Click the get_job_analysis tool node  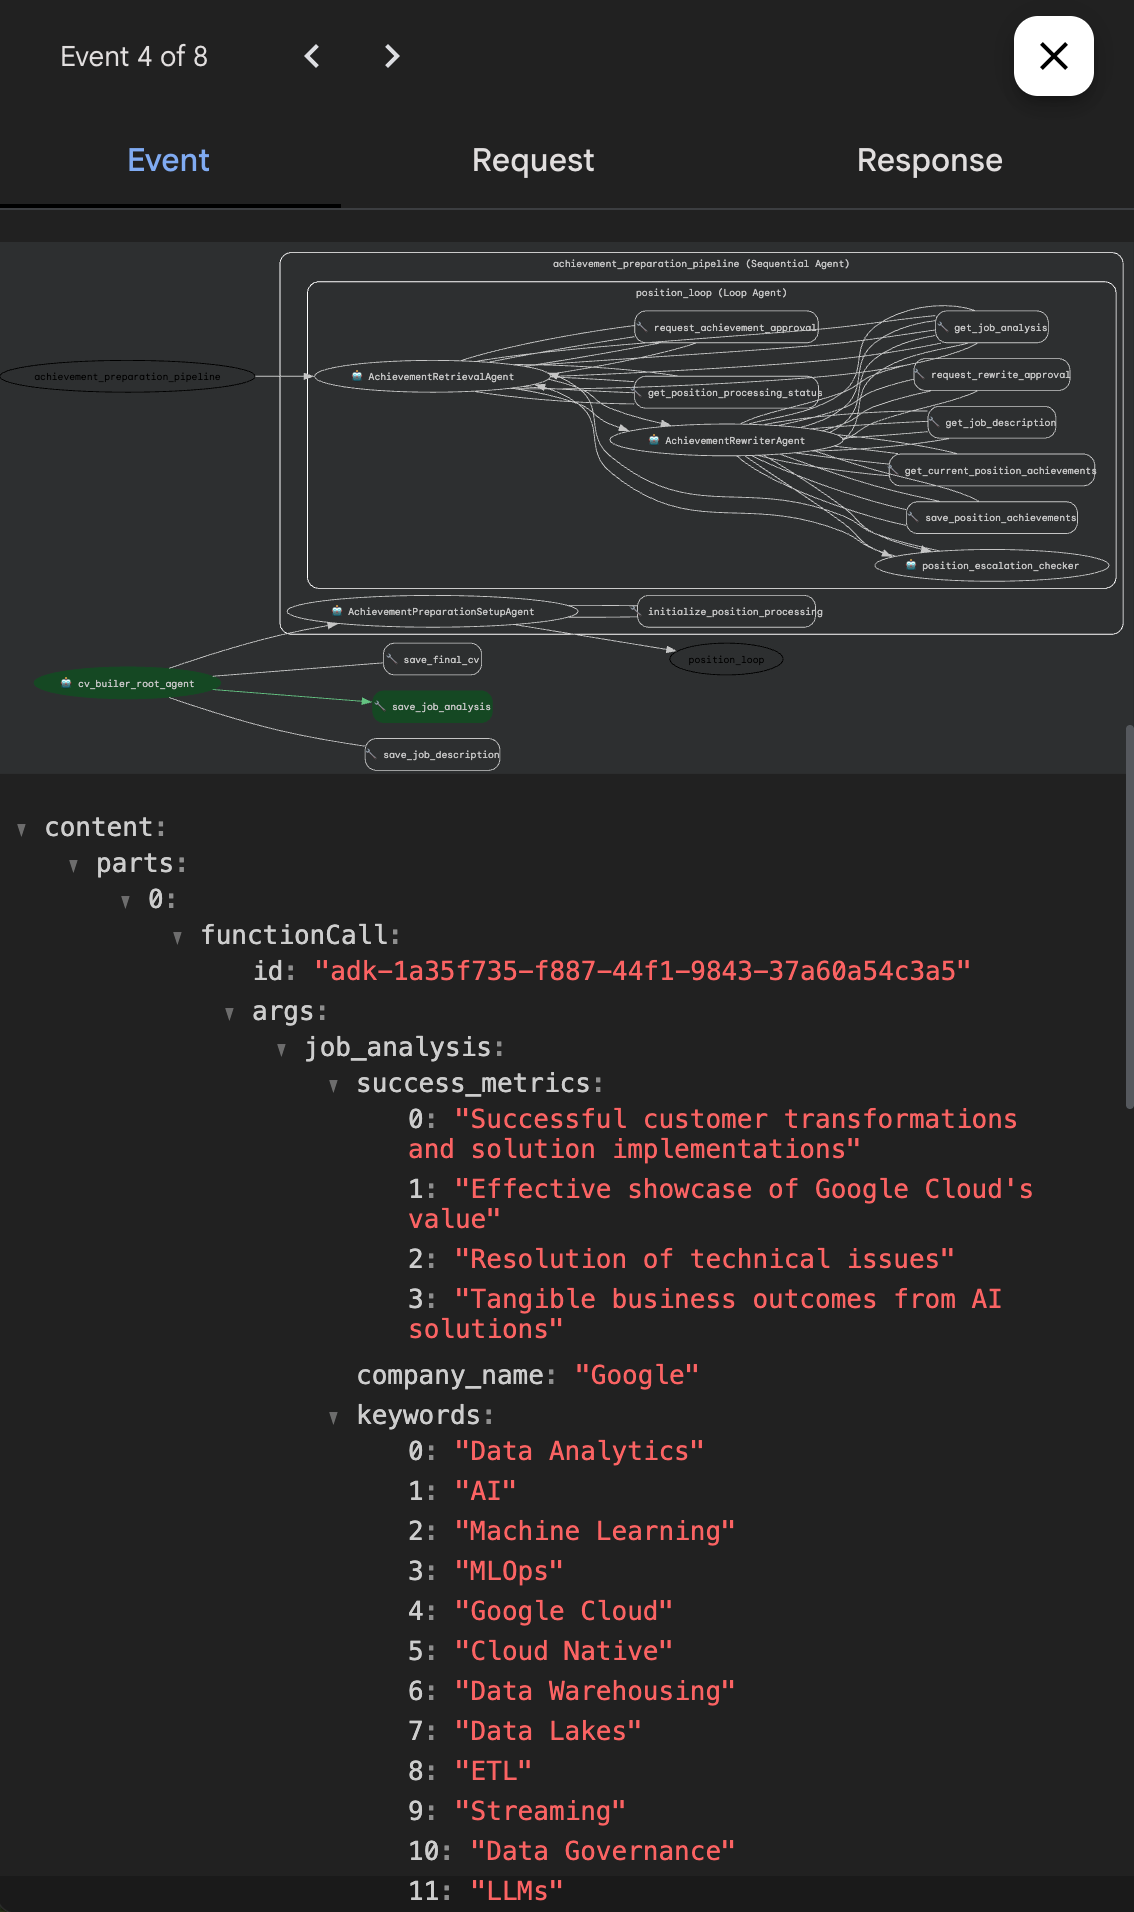click(x=992, y=327)
